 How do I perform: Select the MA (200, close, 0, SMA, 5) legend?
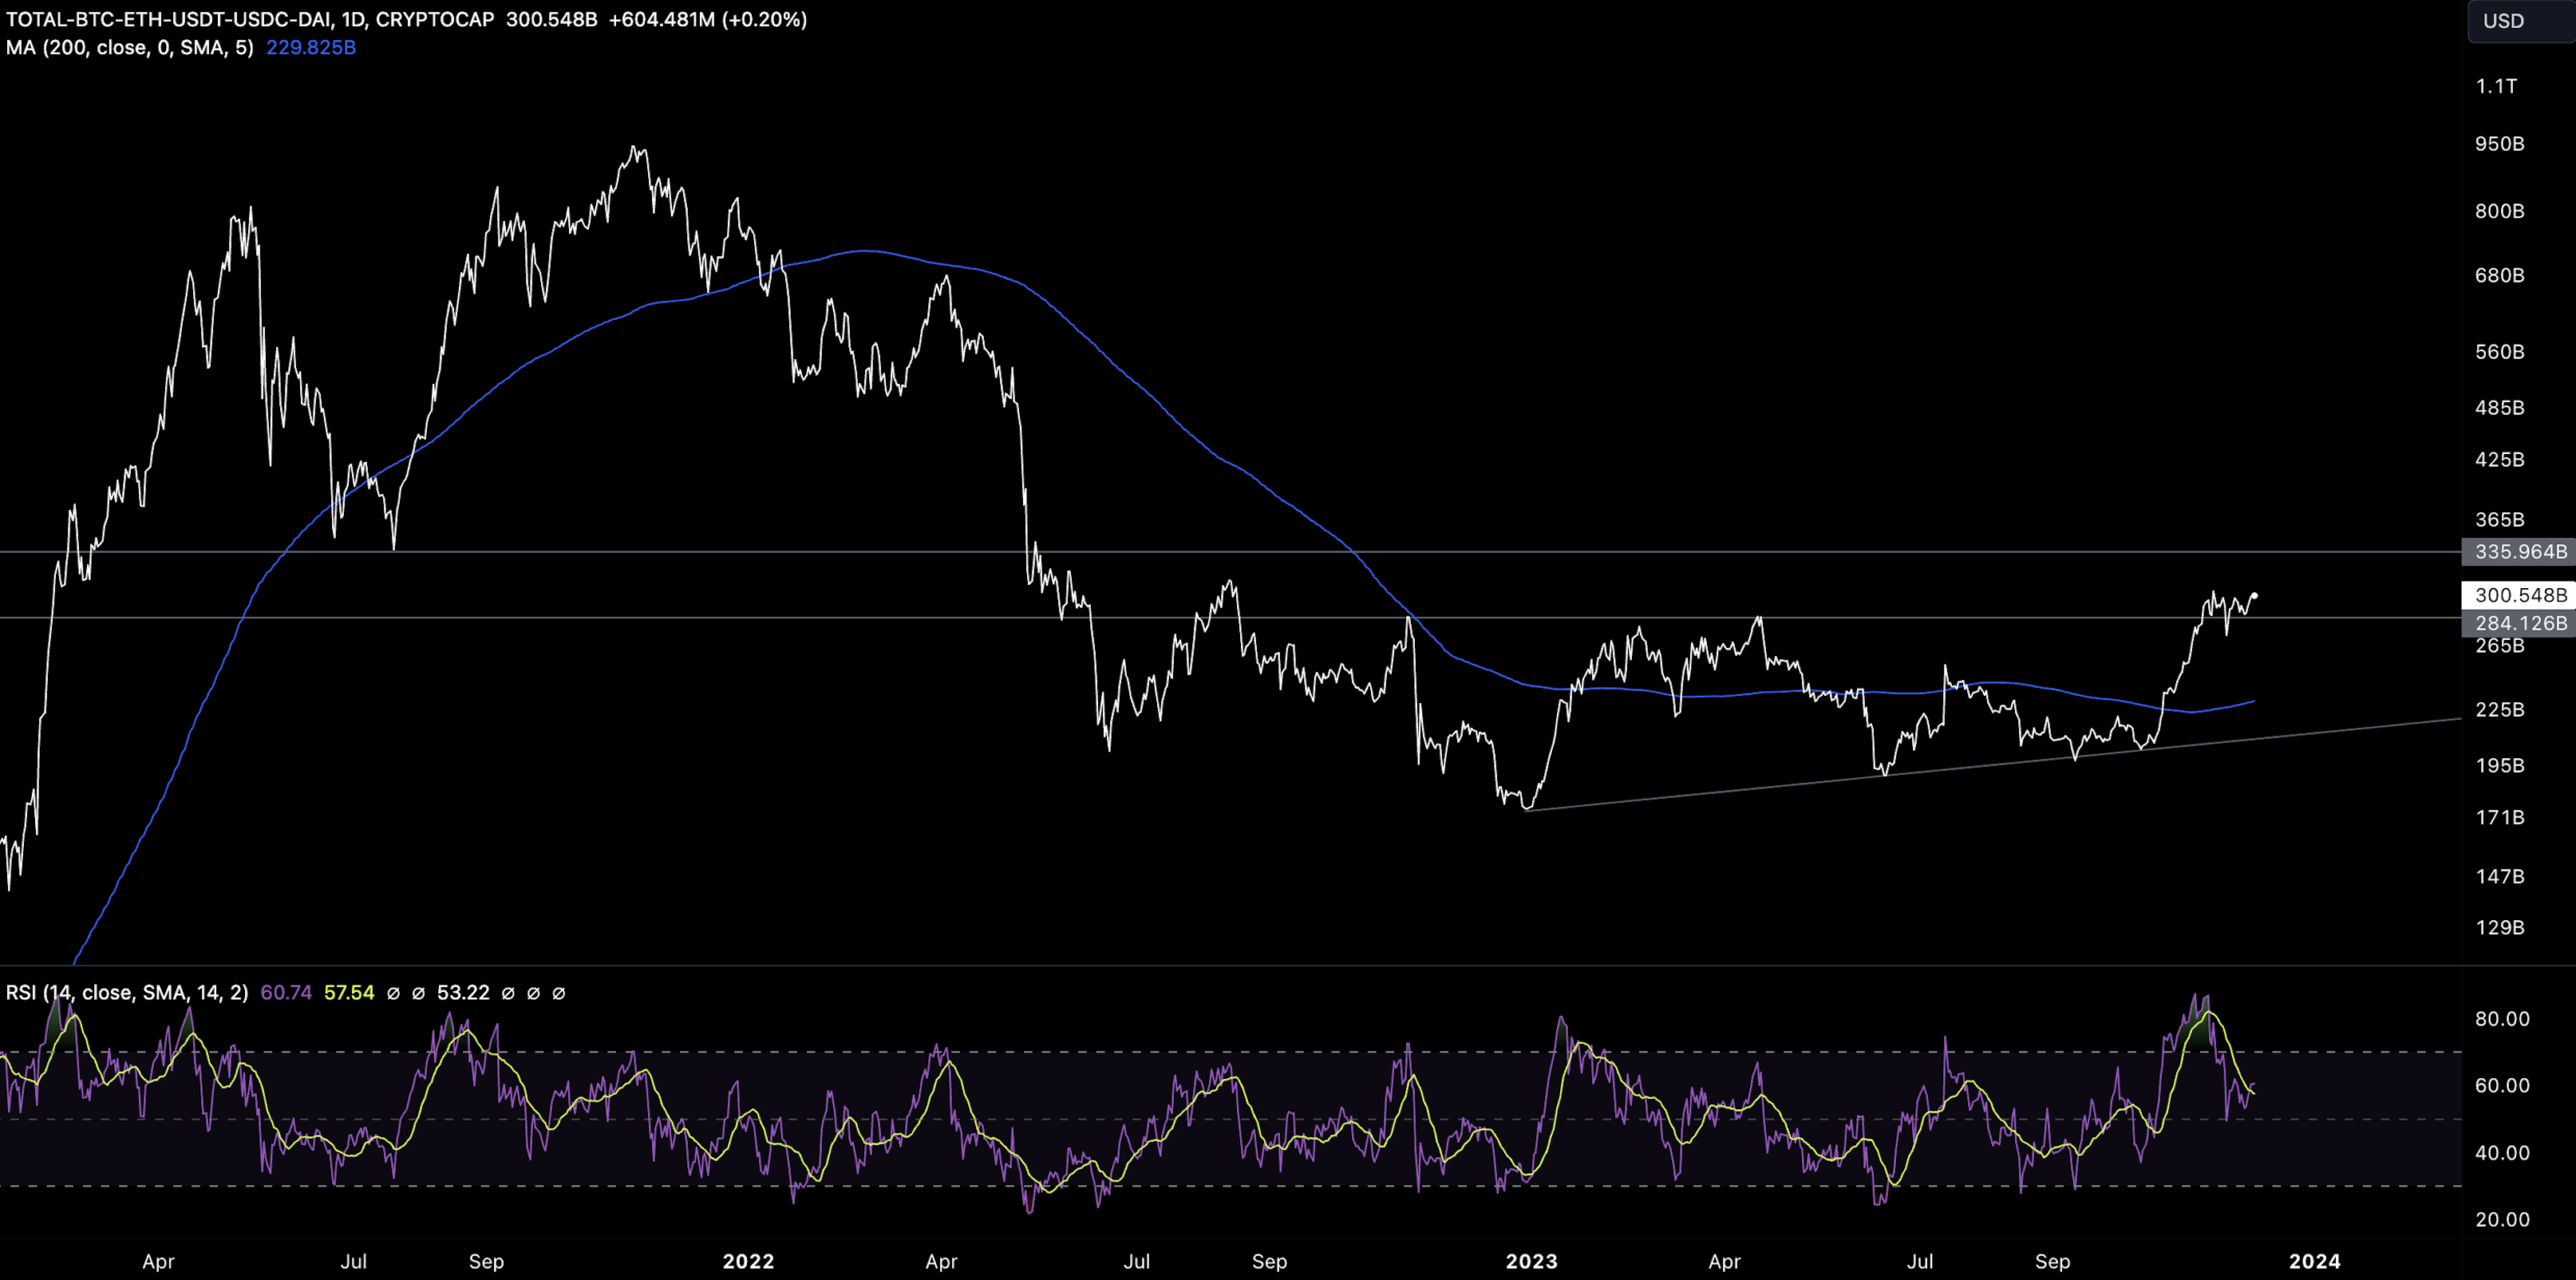129,47
